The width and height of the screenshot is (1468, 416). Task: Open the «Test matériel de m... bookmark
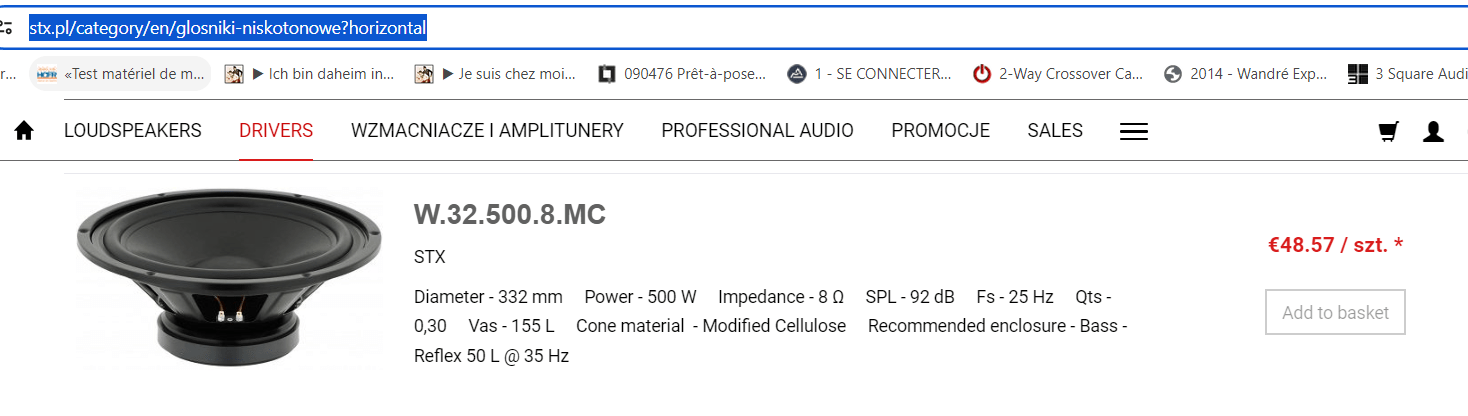(x=120, y=74)
